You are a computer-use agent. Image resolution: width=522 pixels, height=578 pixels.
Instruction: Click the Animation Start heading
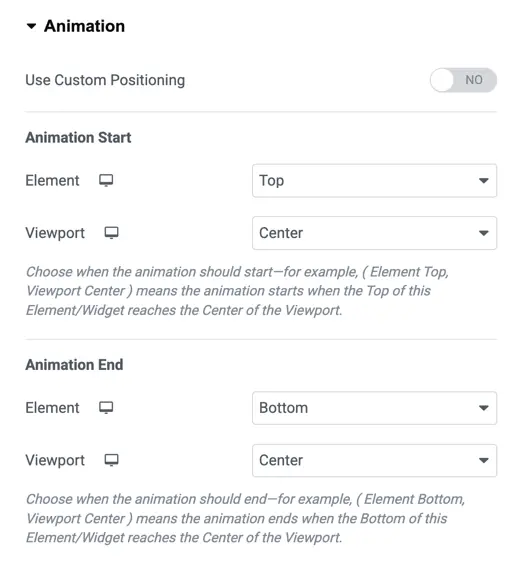pyautogui.click(x=78, y=137)
